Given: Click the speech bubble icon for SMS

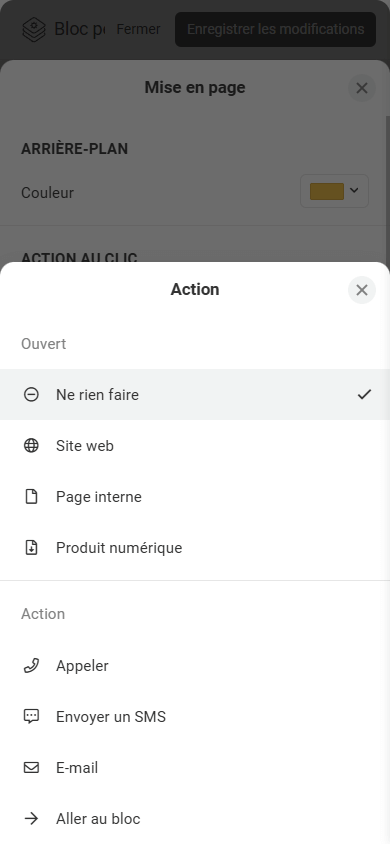Looking at the screenshot, I should click(31, 717).
